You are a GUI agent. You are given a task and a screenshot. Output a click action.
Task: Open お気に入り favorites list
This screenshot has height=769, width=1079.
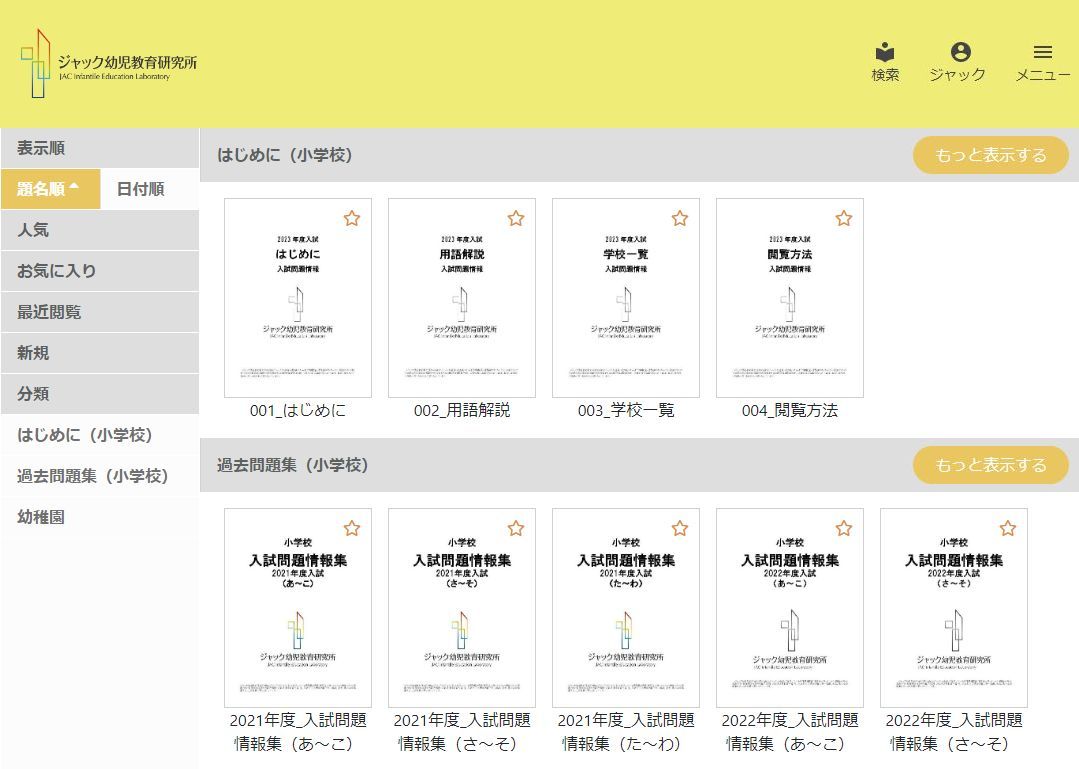[99, 271]
